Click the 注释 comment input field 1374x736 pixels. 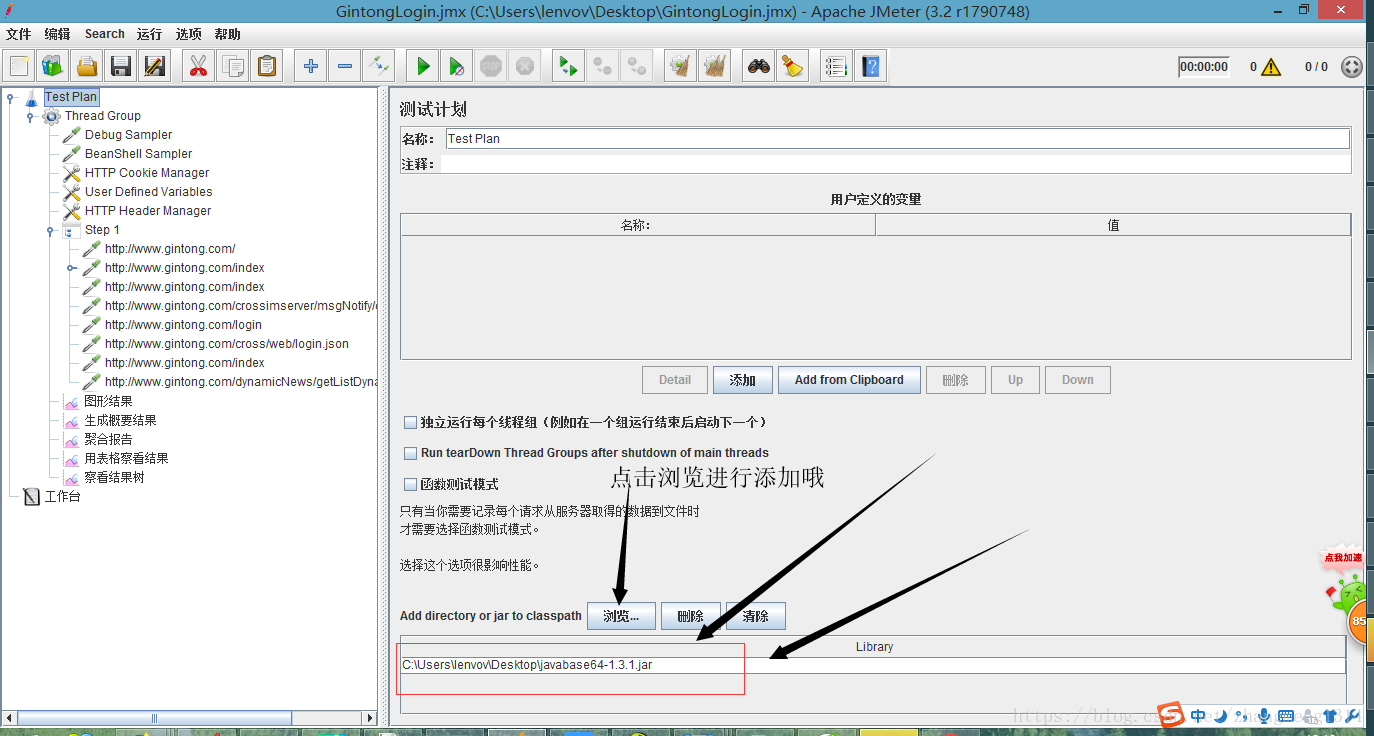coord(897,164)
